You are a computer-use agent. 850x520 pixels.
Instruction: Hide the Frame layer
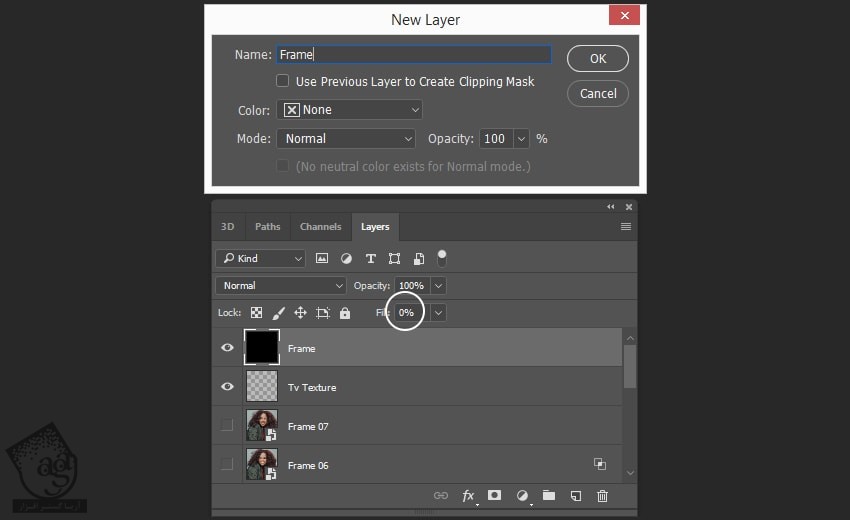tap(228, 348)
